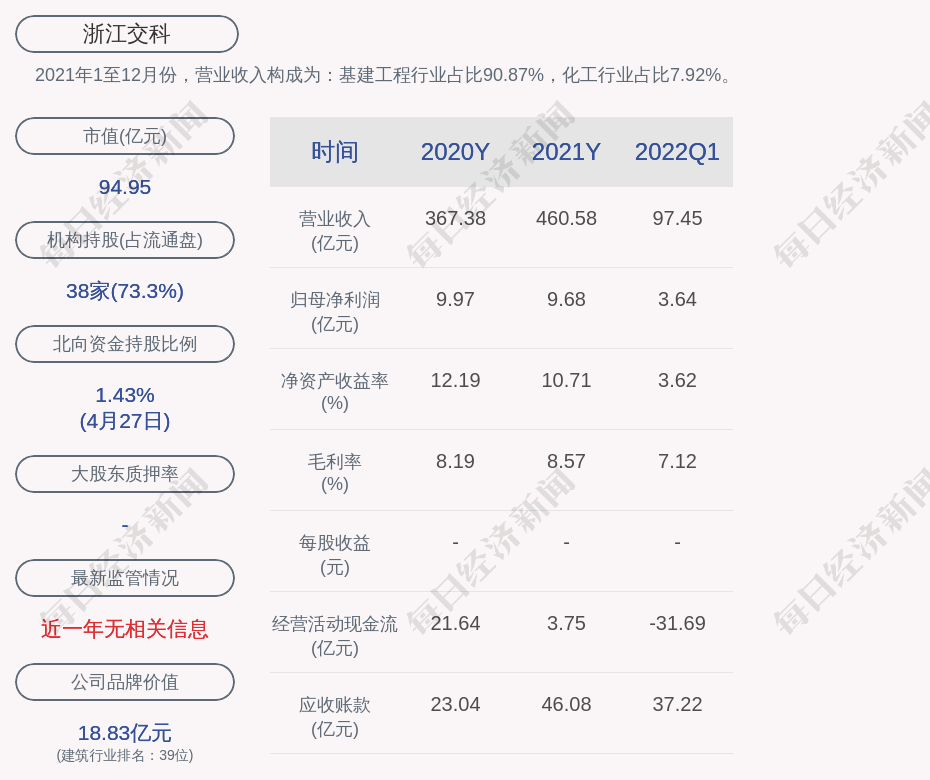The image size is (930, 780).
Task: Select the revenue value 460.58
Action: point(566,218)
